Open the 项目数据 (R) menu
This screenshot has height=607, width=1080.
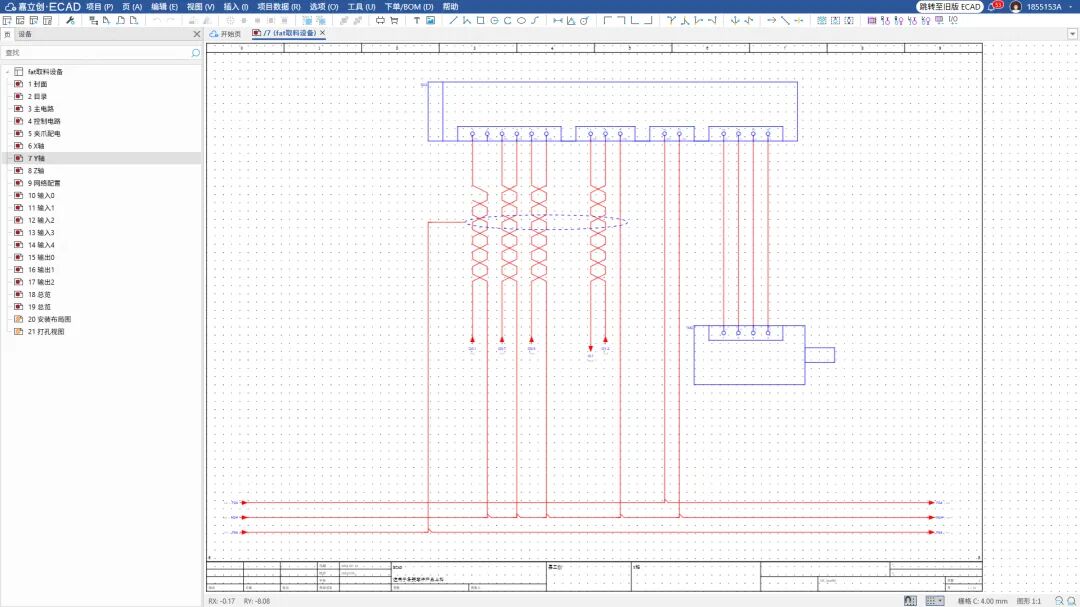(x=278, y=7)
